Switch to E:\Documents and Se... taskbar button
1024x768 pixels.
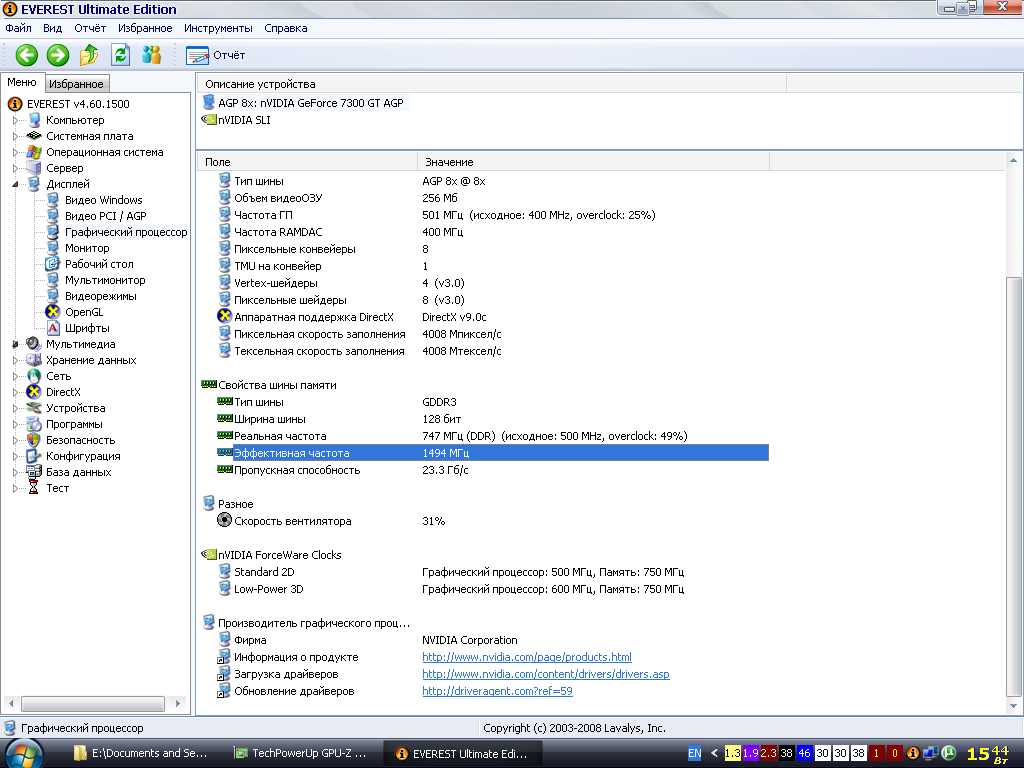coord(141,753)
